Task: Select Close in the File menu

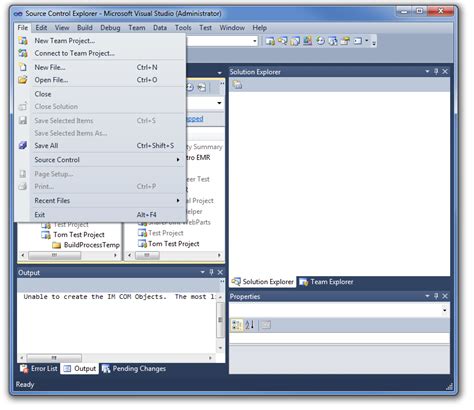Action: pos(100,94)
